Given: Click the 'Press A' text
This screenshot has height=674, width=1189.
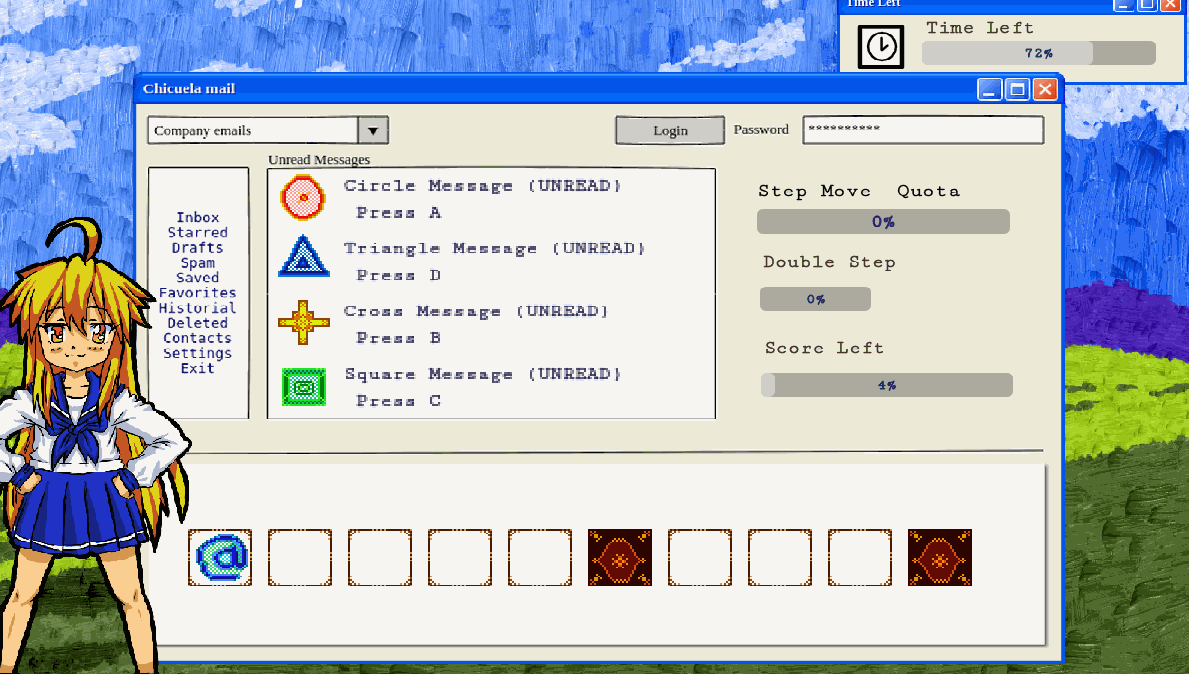Looking at the screenshot, I should [x=399, y=213].
